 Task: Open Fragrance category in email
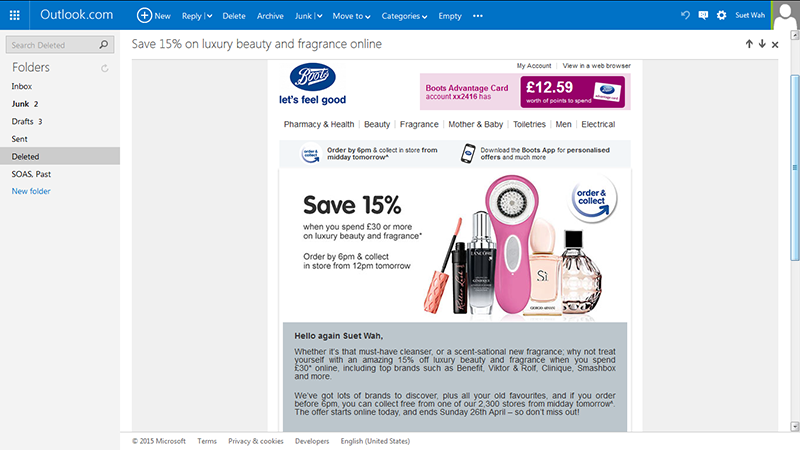pyautogui.click(x=419, y=124)
